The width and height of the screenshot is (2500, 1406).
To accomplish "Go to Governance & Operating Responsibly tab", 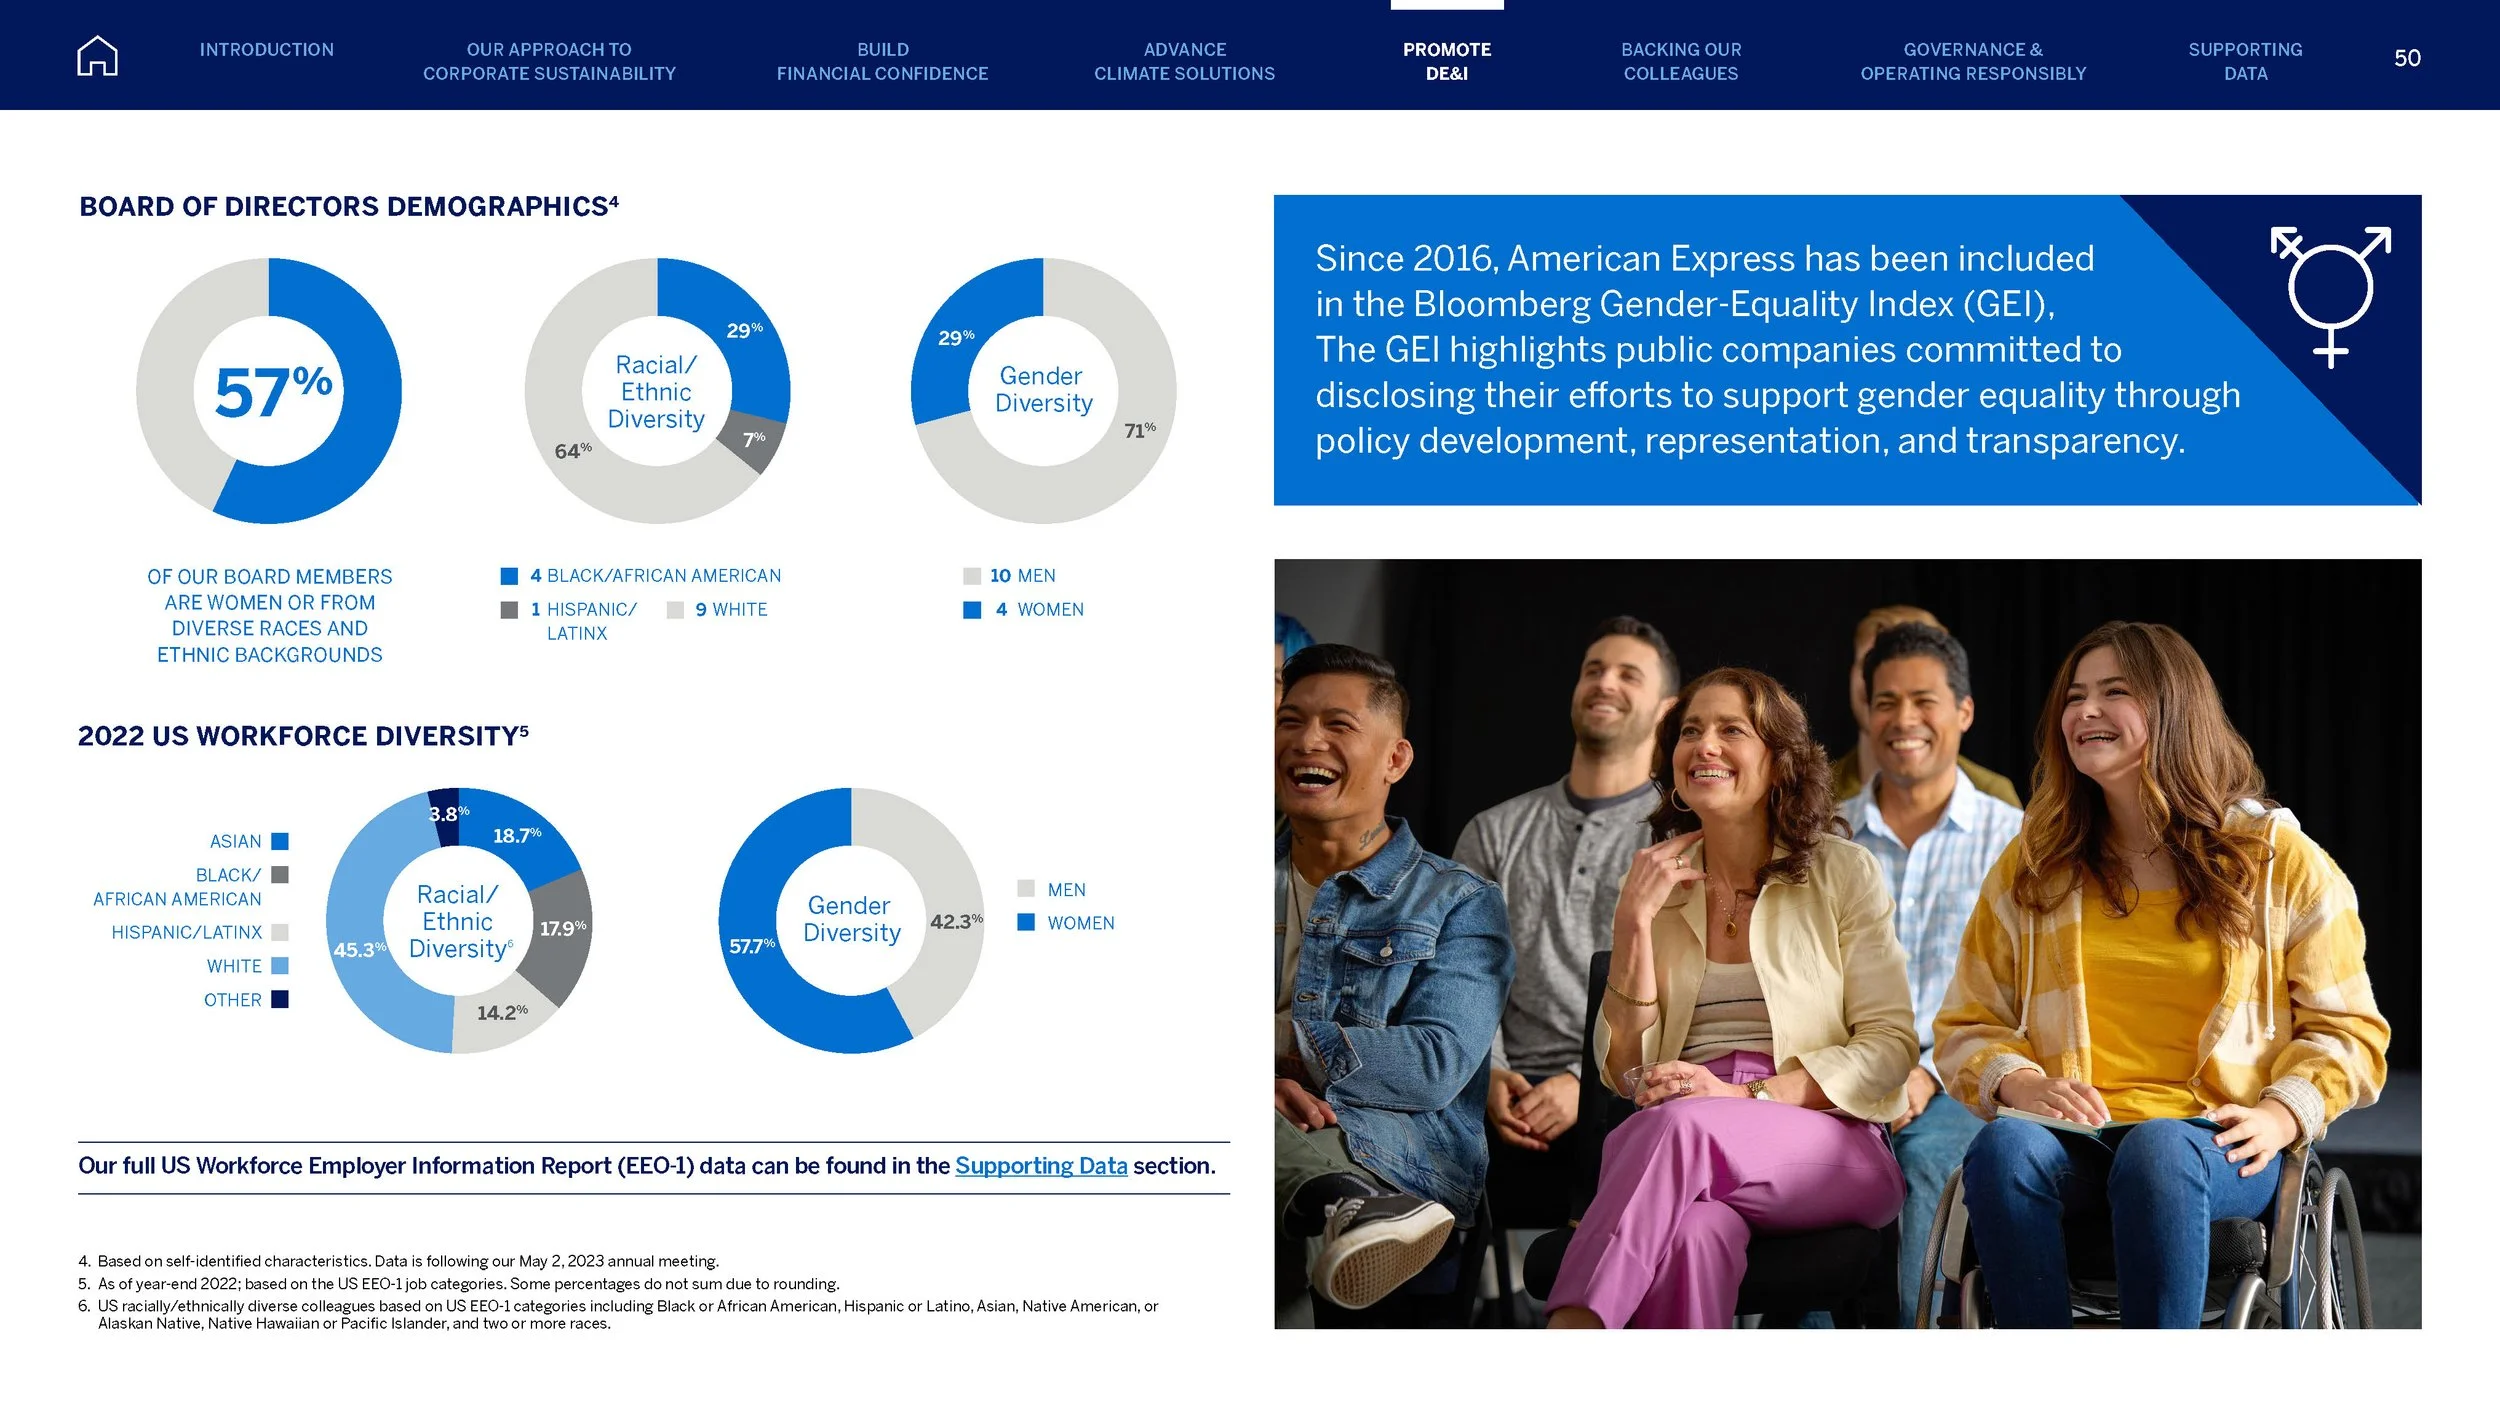I will click(1972, 61).
